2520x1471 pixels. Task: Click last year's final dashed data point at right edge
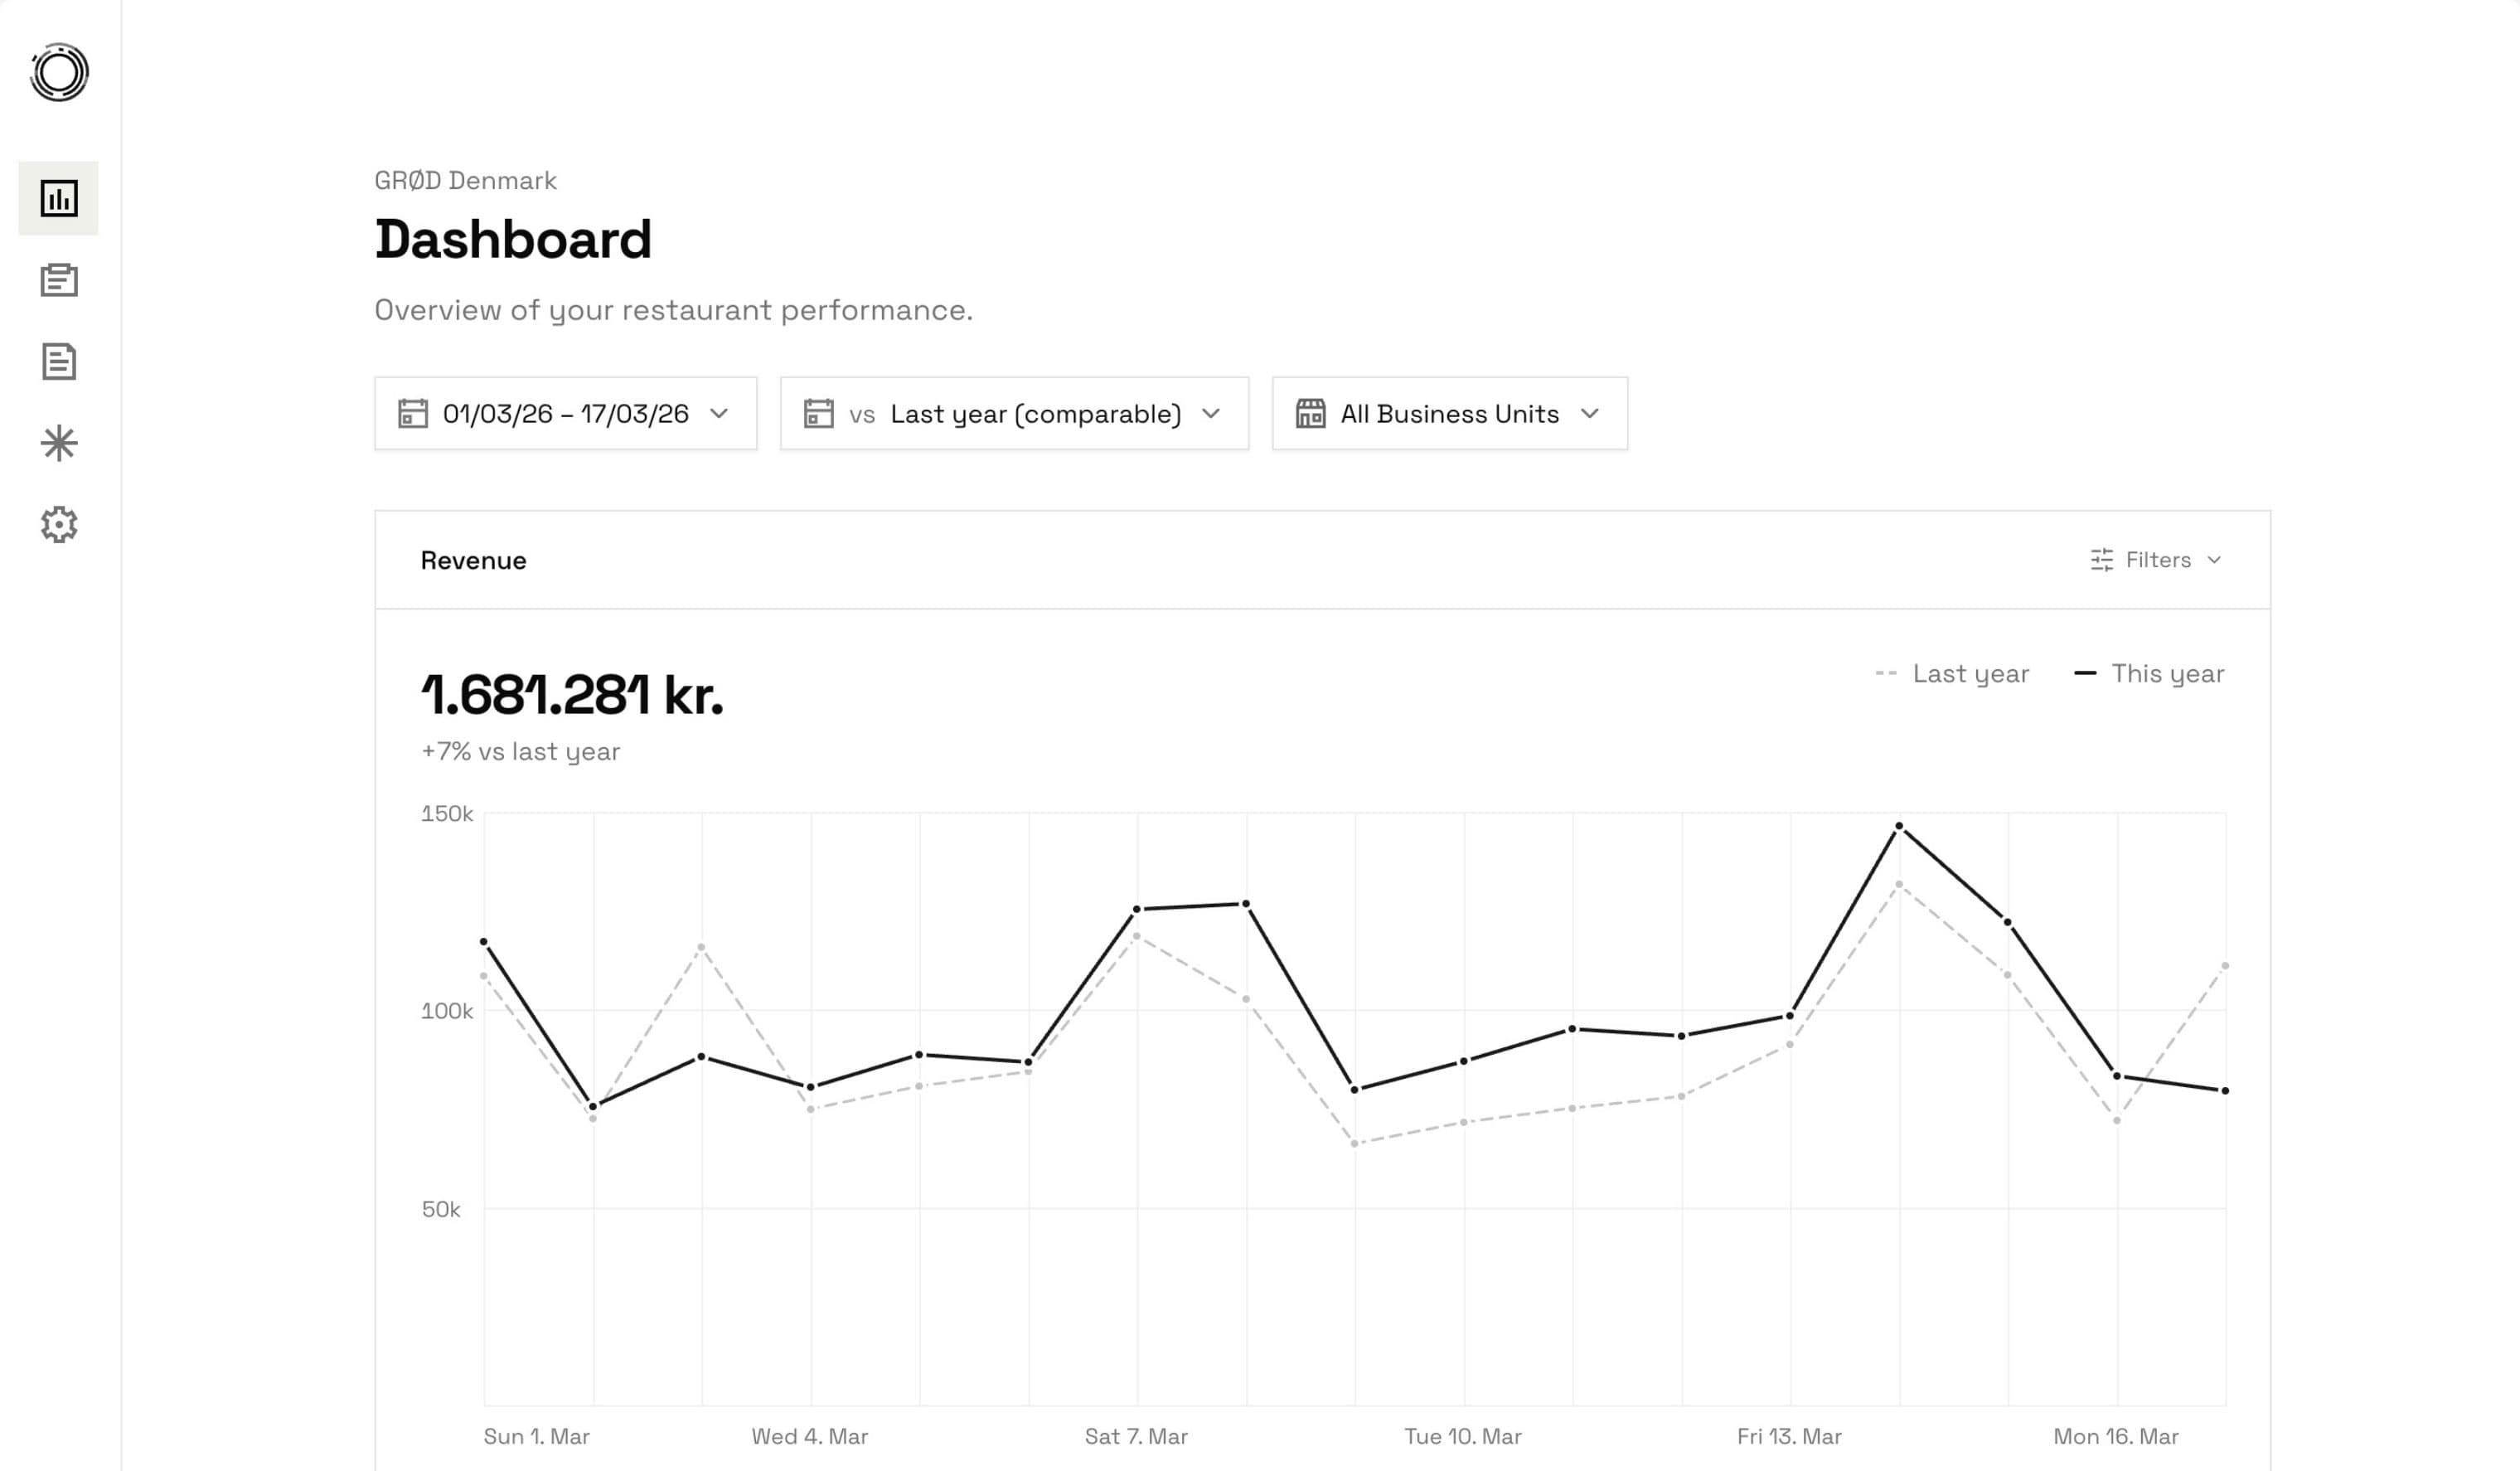tap(2225, 966)
